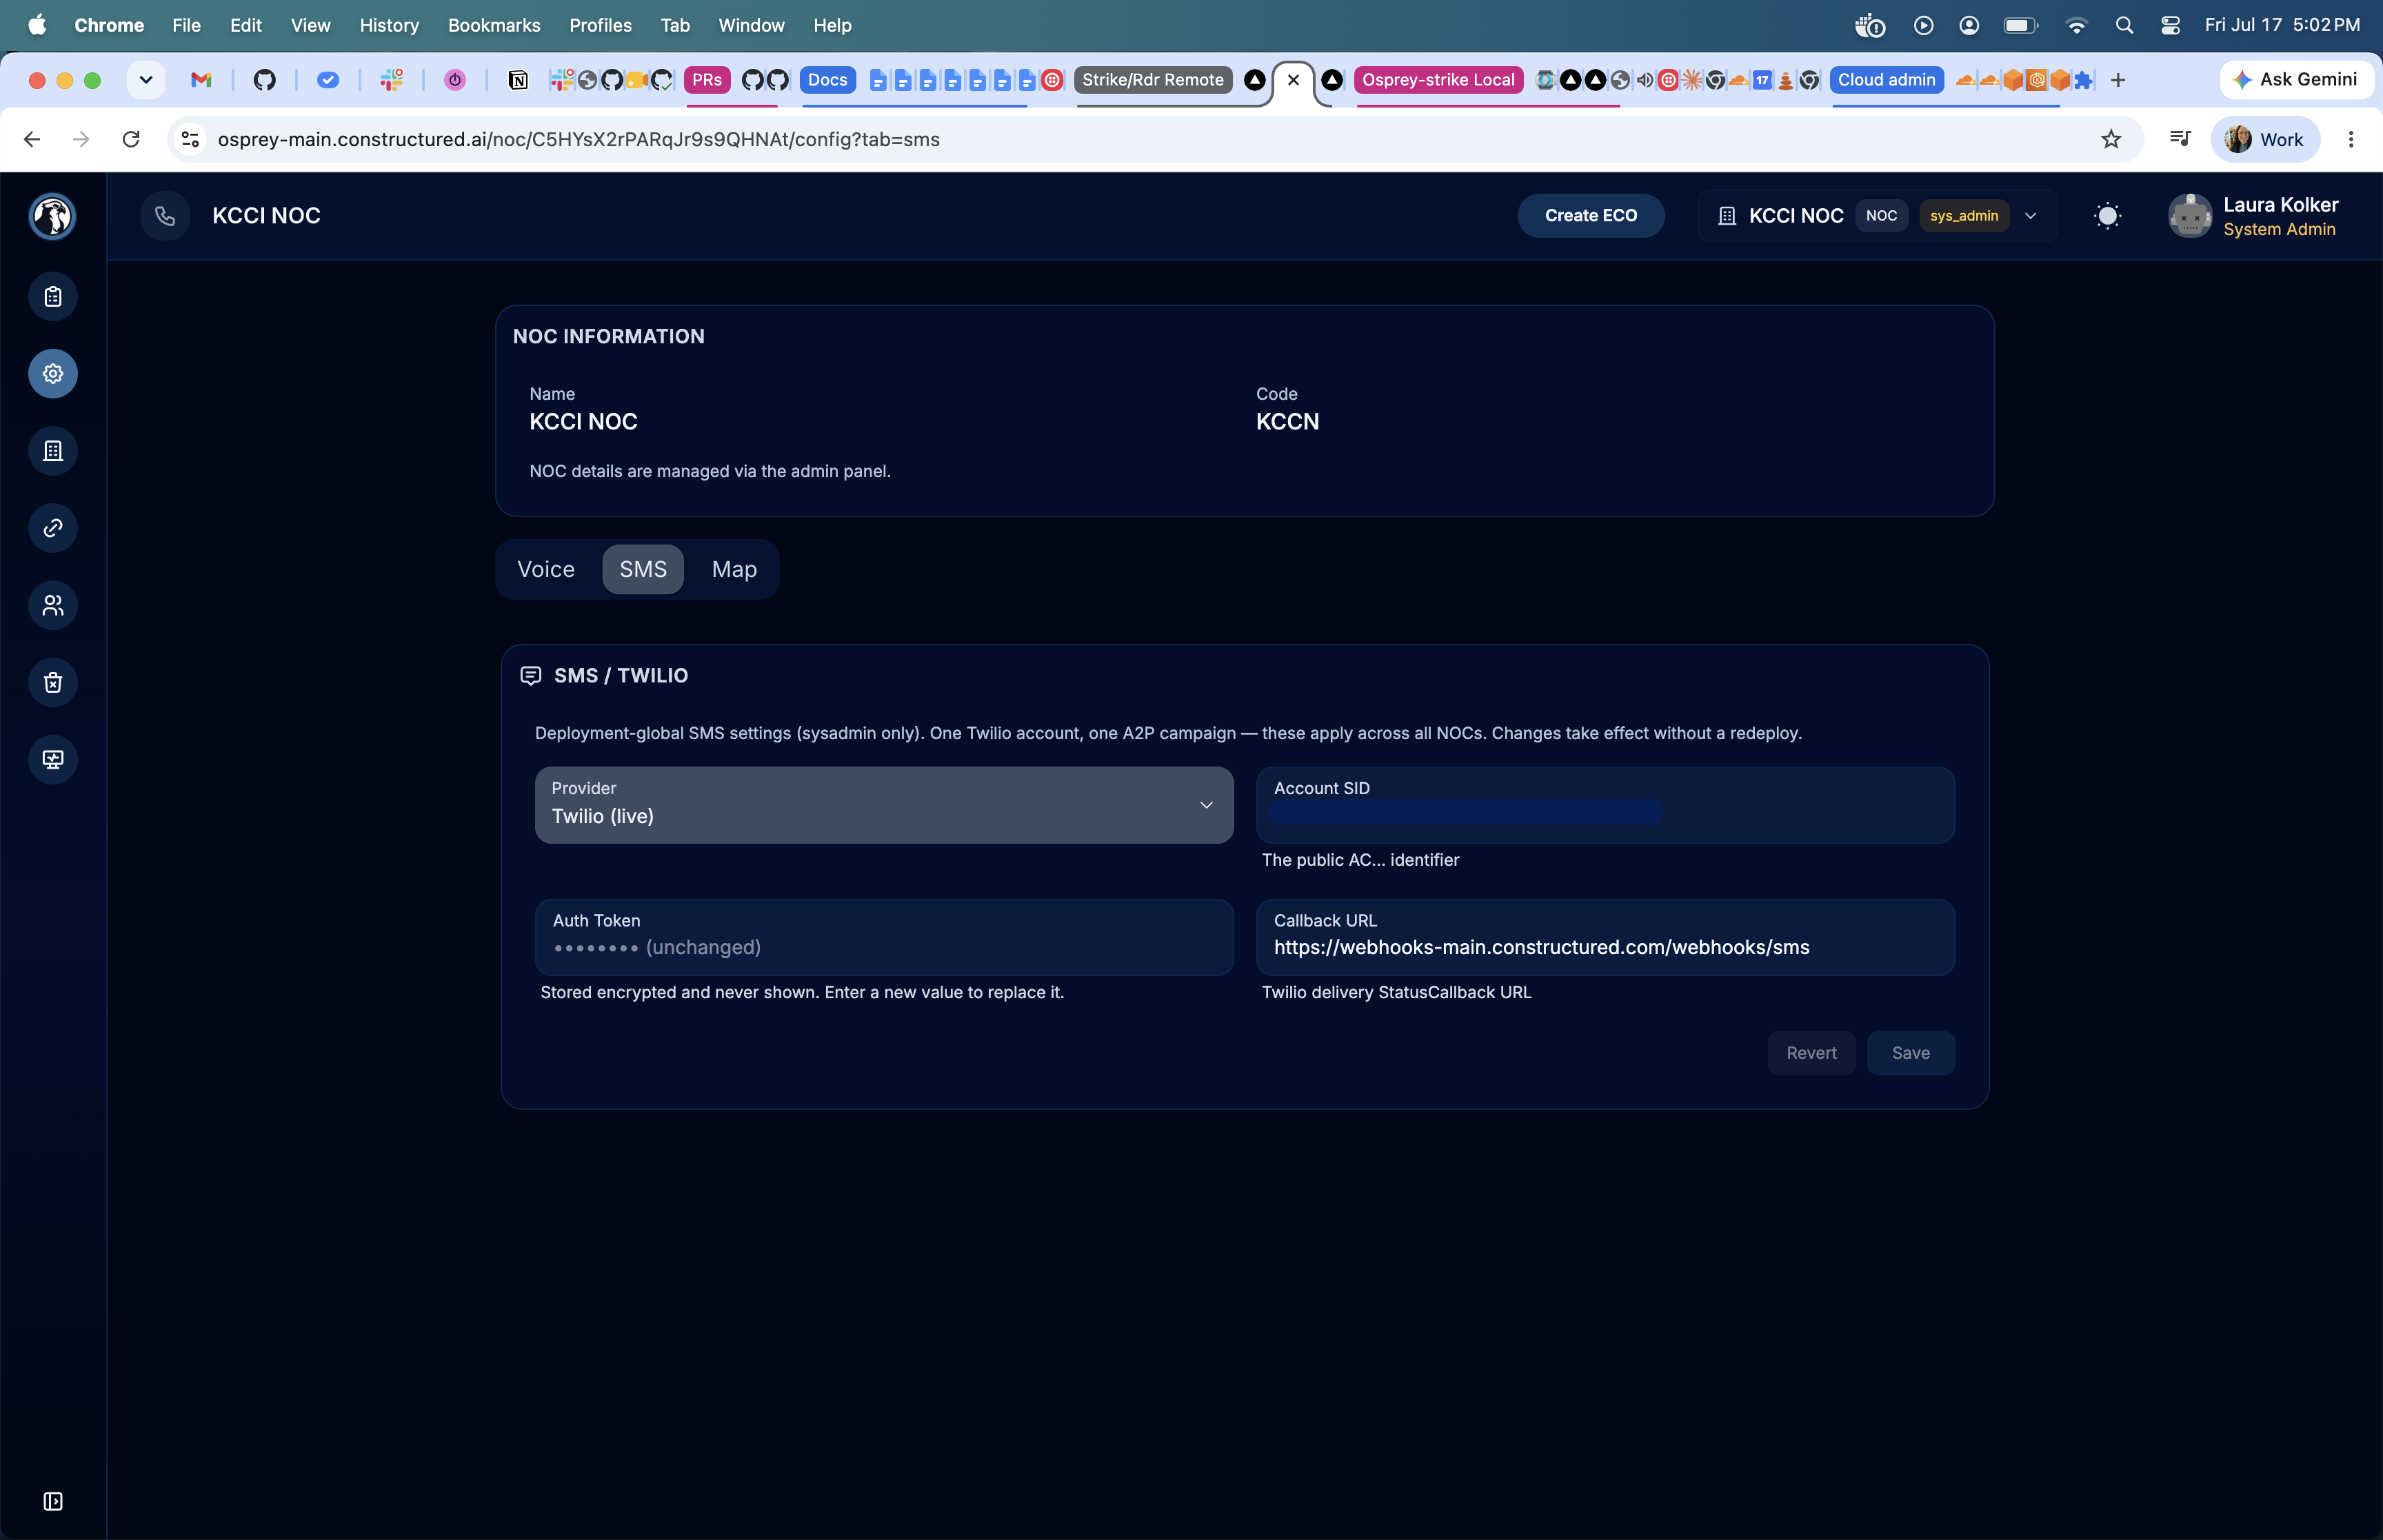Open macOS Control Center

(2170, 25)
